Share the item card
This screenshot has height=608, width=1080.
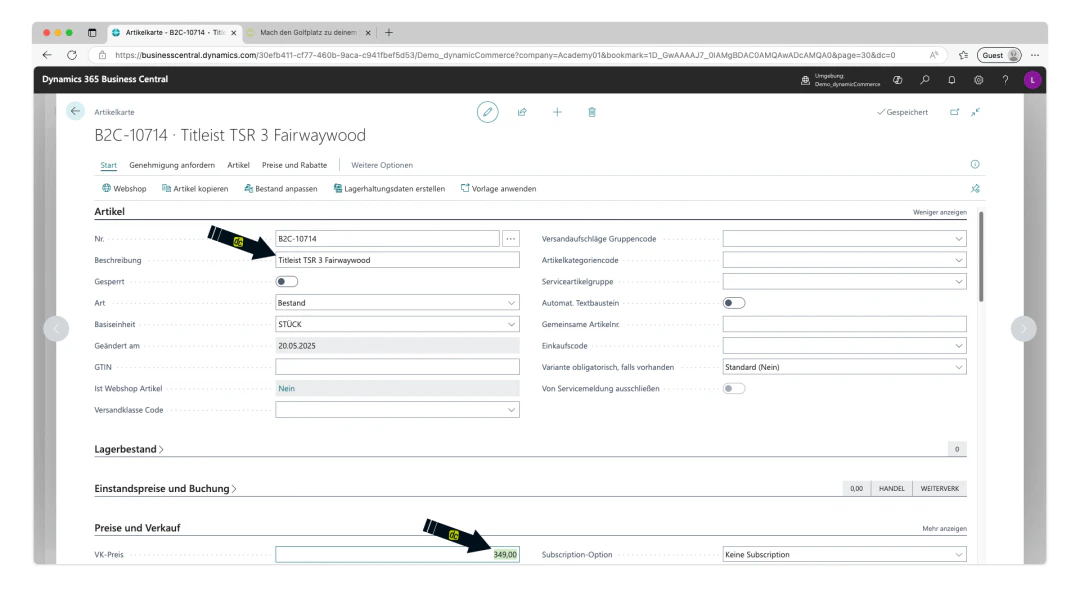coord(522,112)
